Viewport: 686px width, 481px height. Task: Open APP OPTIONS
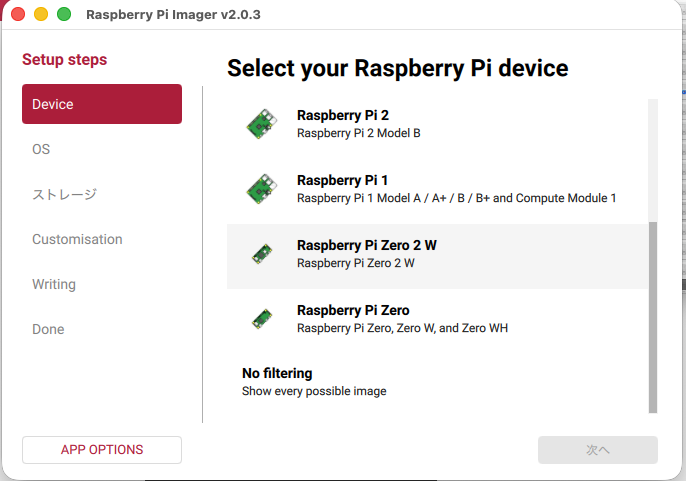point(102,450)
